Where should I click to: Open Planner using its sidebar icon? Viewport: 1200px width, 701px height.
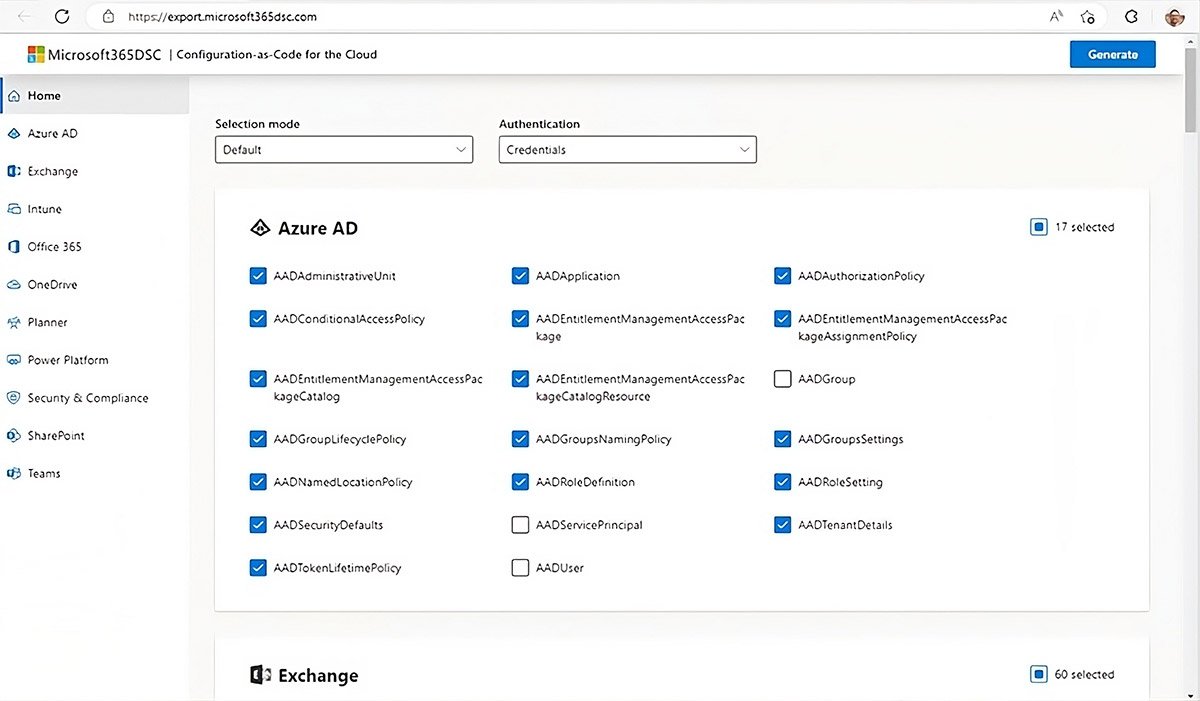14,323
